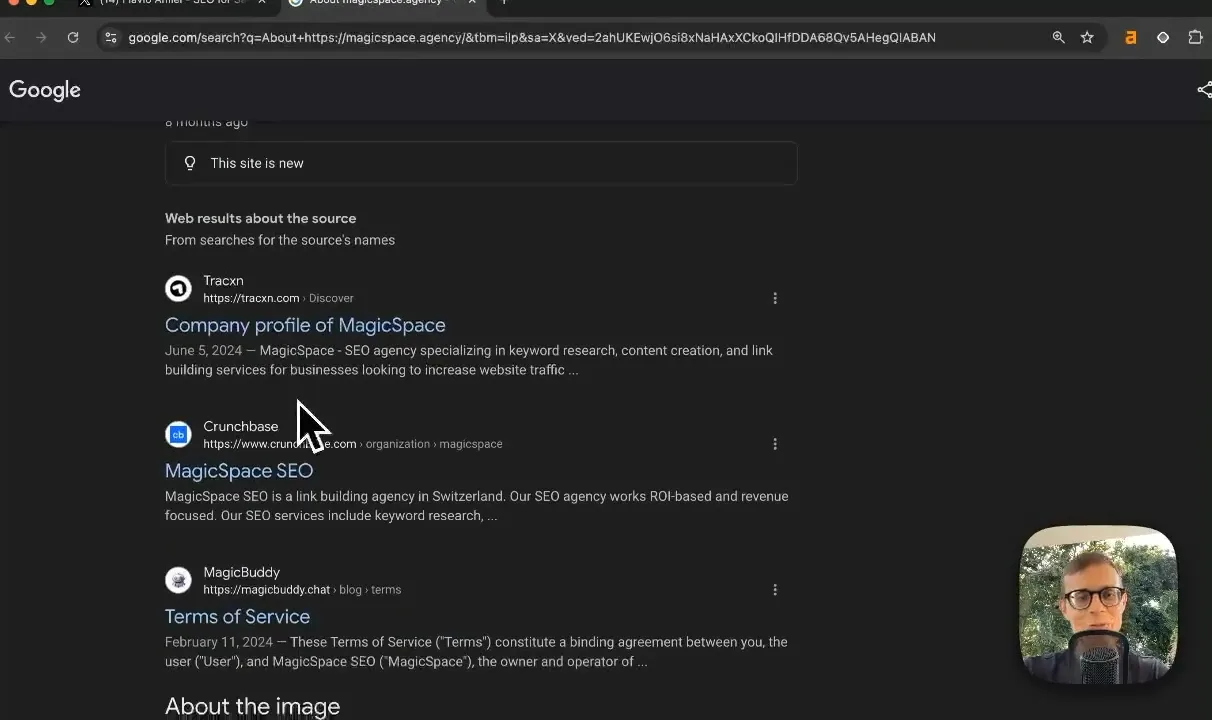Screen dimensions: 1212x720
Task: Click the 'Tracxn' site name
Action: [223, 281]
